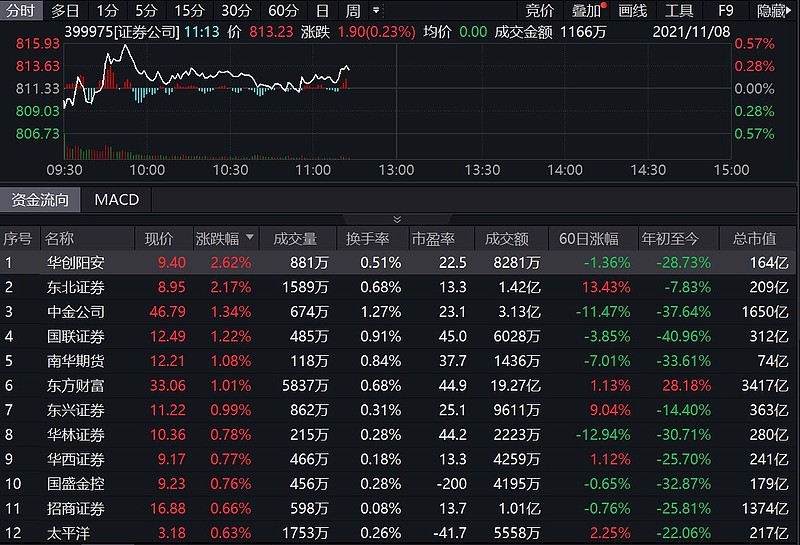Select the 华西证券 stock row
The width and height of the screenshot is (800, 545).
point(398,459)
